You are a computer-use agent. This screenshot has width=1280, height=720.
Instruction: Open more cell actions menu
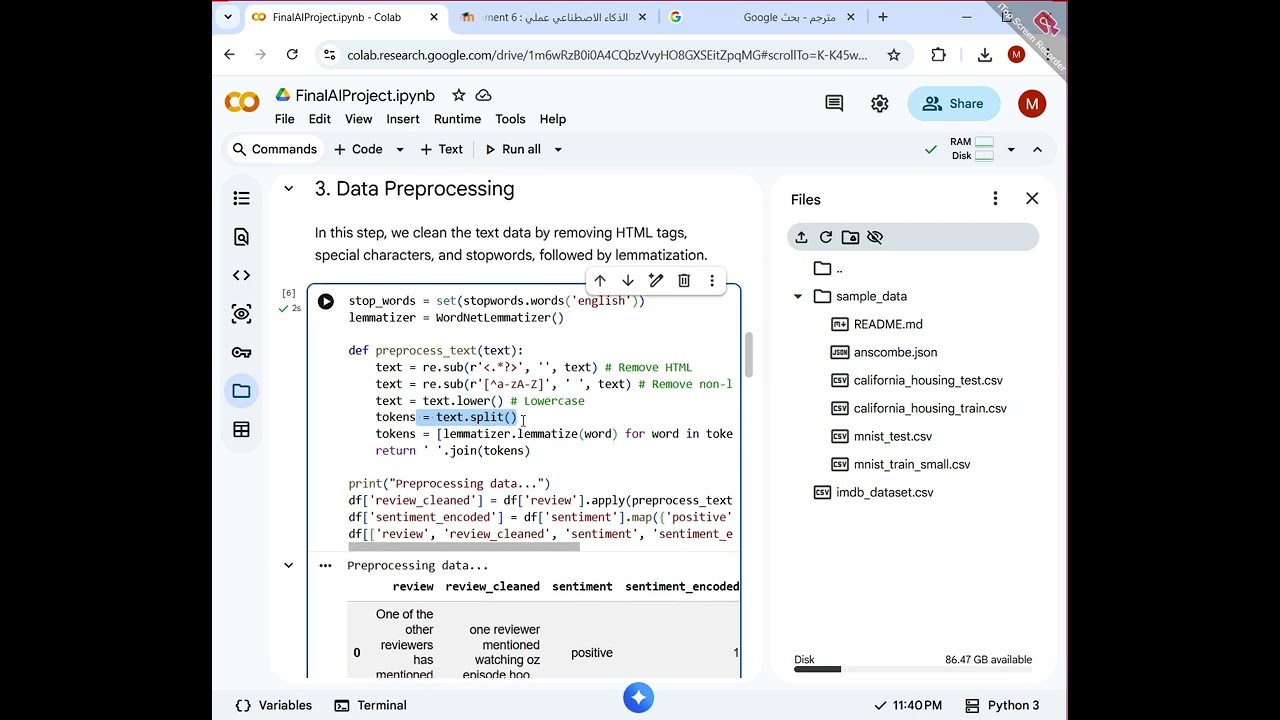point(712,281)
